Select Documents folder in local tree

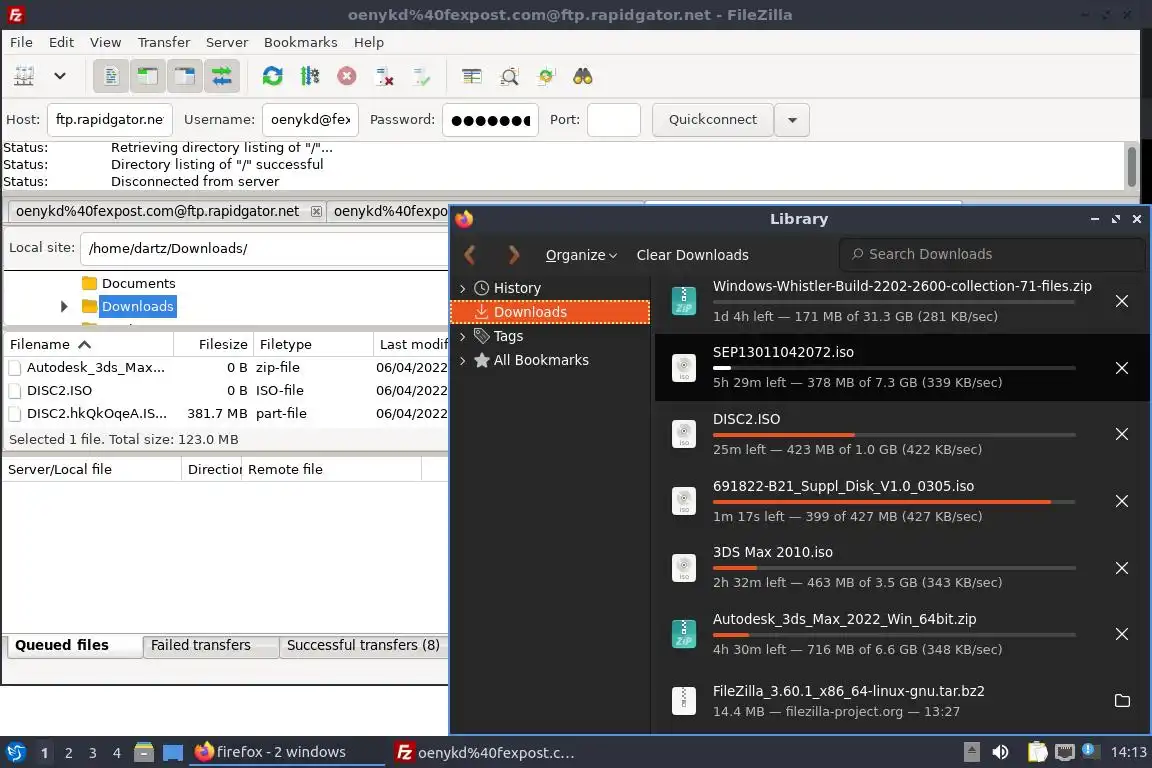pyautogui.click(x=138, y=283)
